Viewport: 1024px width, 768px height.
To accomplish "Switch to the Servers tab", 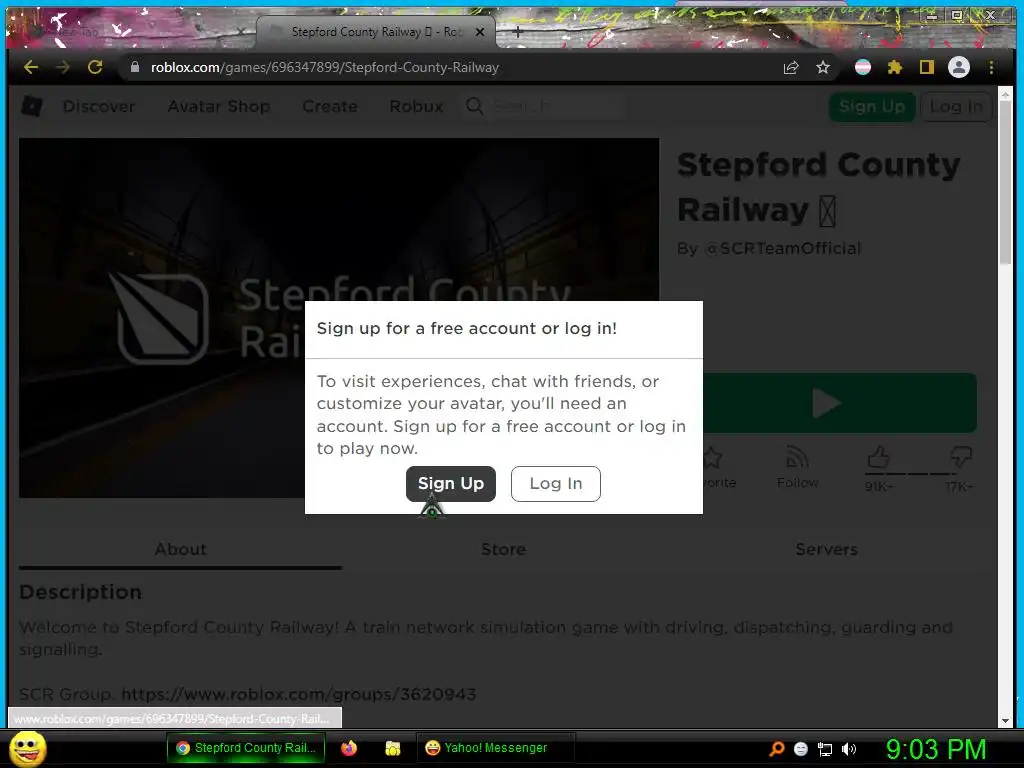I will pos(826,549).
